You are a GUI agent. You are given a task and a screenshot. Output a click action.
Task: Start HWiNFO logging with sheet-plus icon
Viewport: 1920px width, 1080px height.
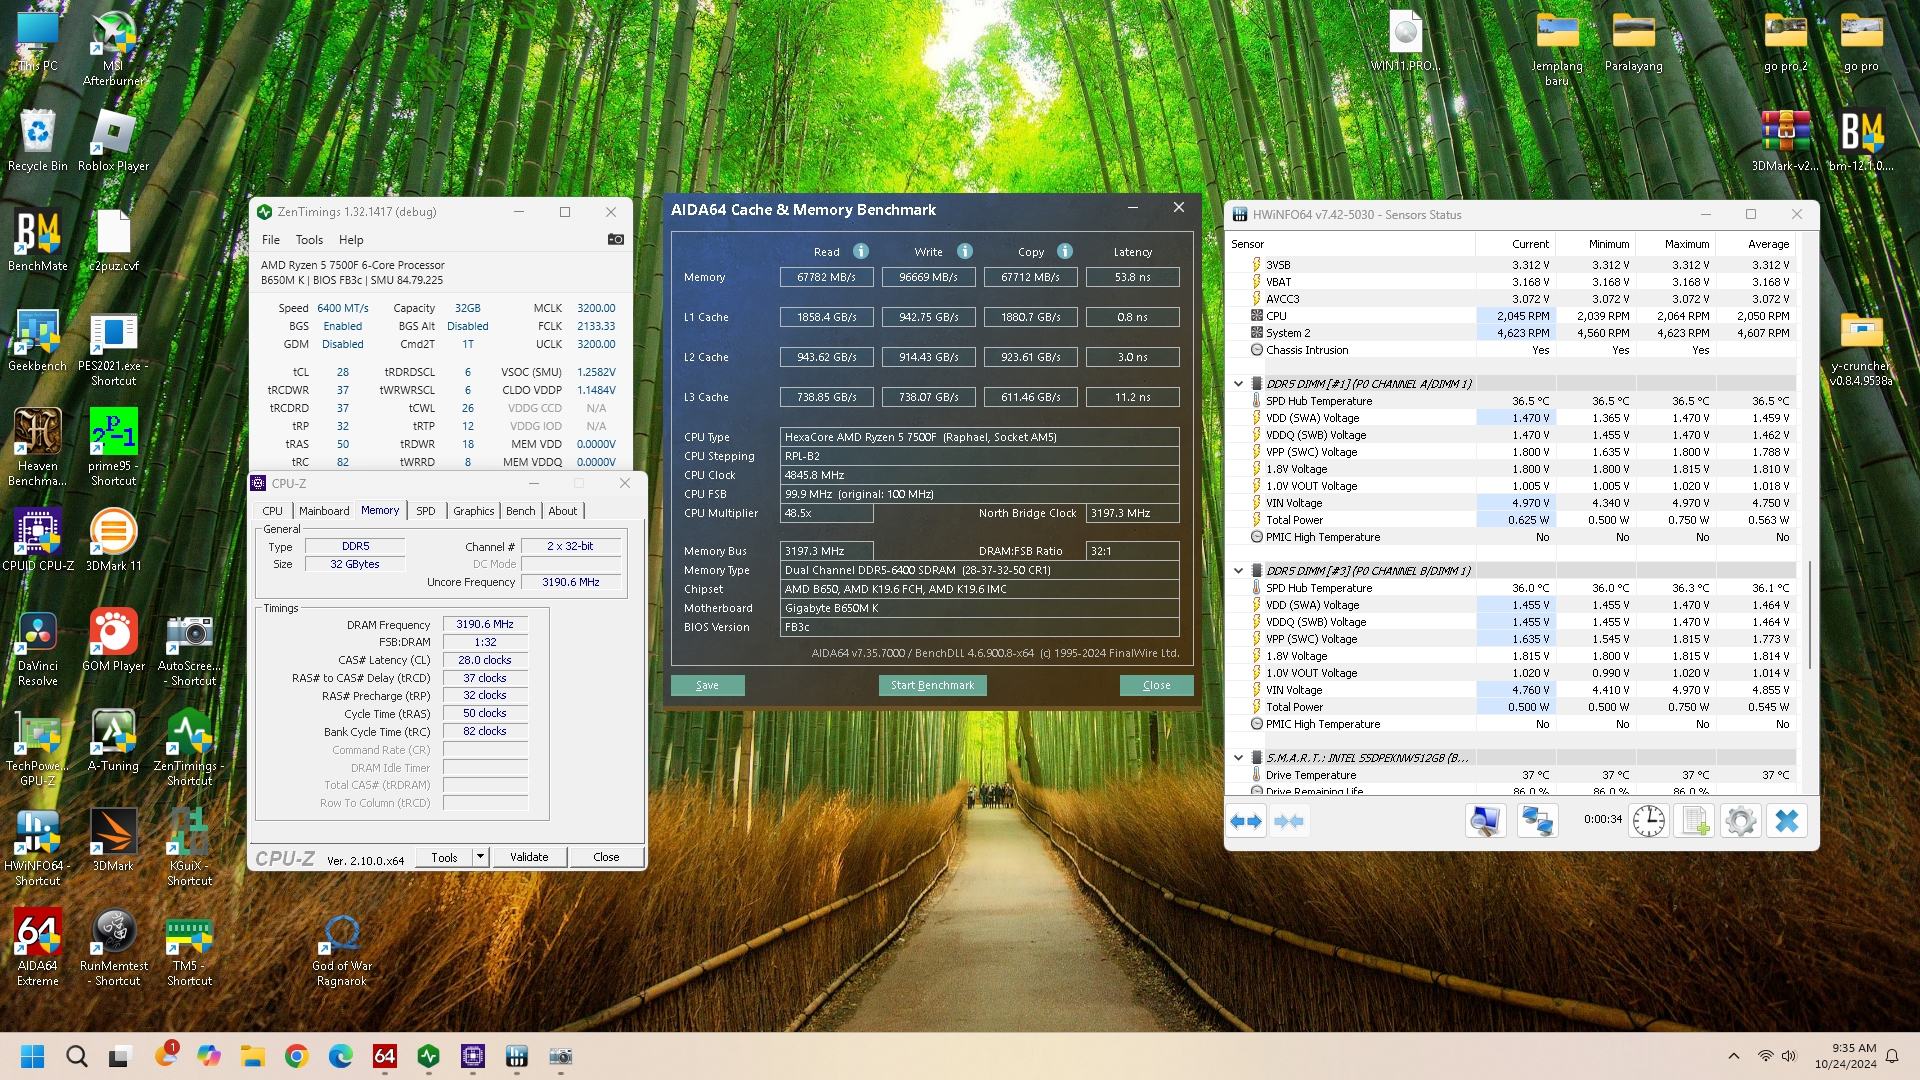1694,821
